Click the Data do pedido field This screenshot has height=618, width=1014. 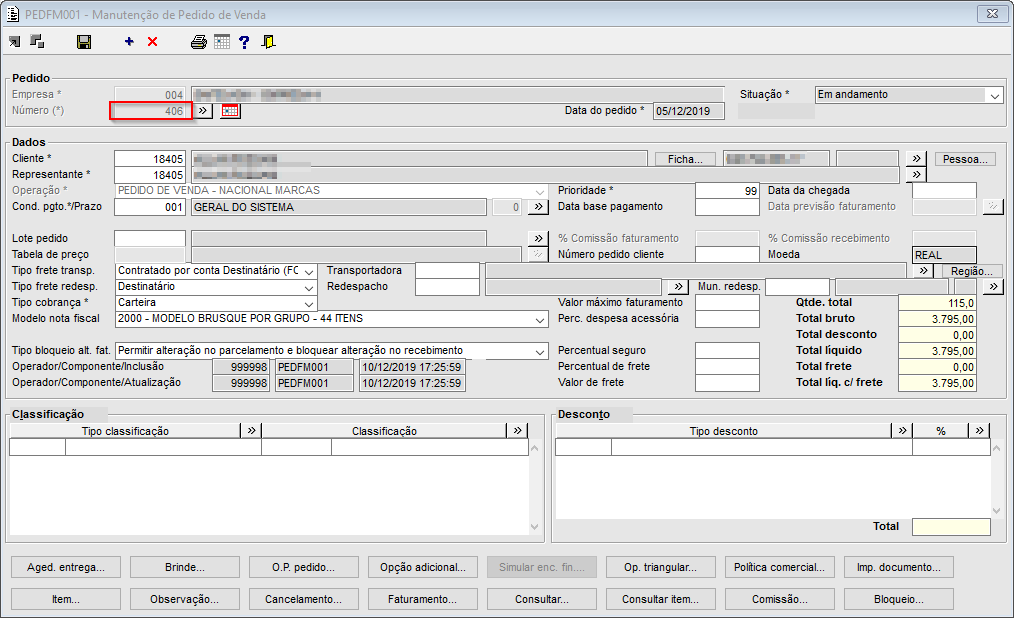[x=688, y=111]
